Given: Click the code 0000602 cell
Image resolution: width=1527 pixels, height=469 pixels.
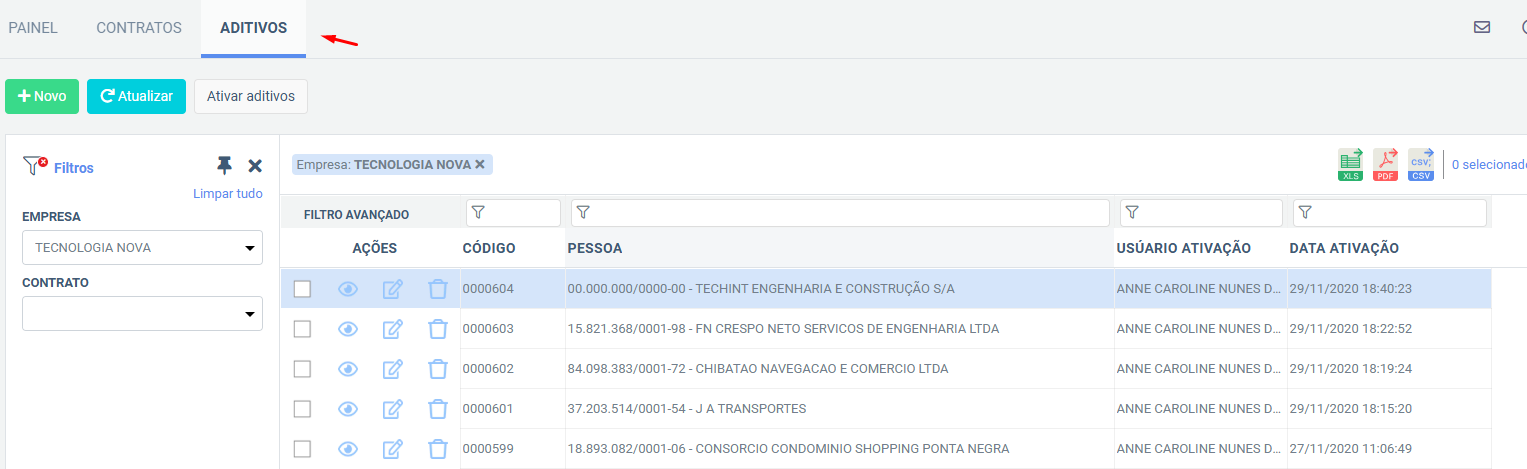Looking at the screenshot, I should [512, 369].
